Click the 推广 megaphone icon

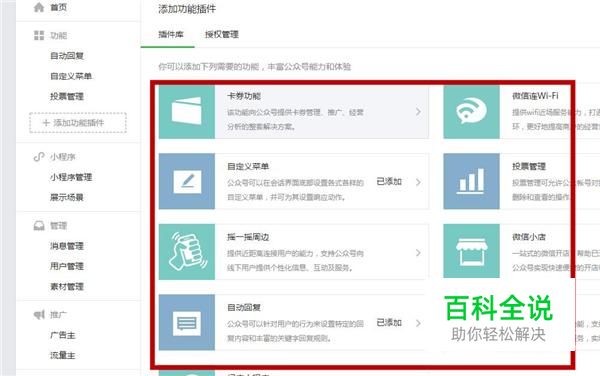[39, 315]
